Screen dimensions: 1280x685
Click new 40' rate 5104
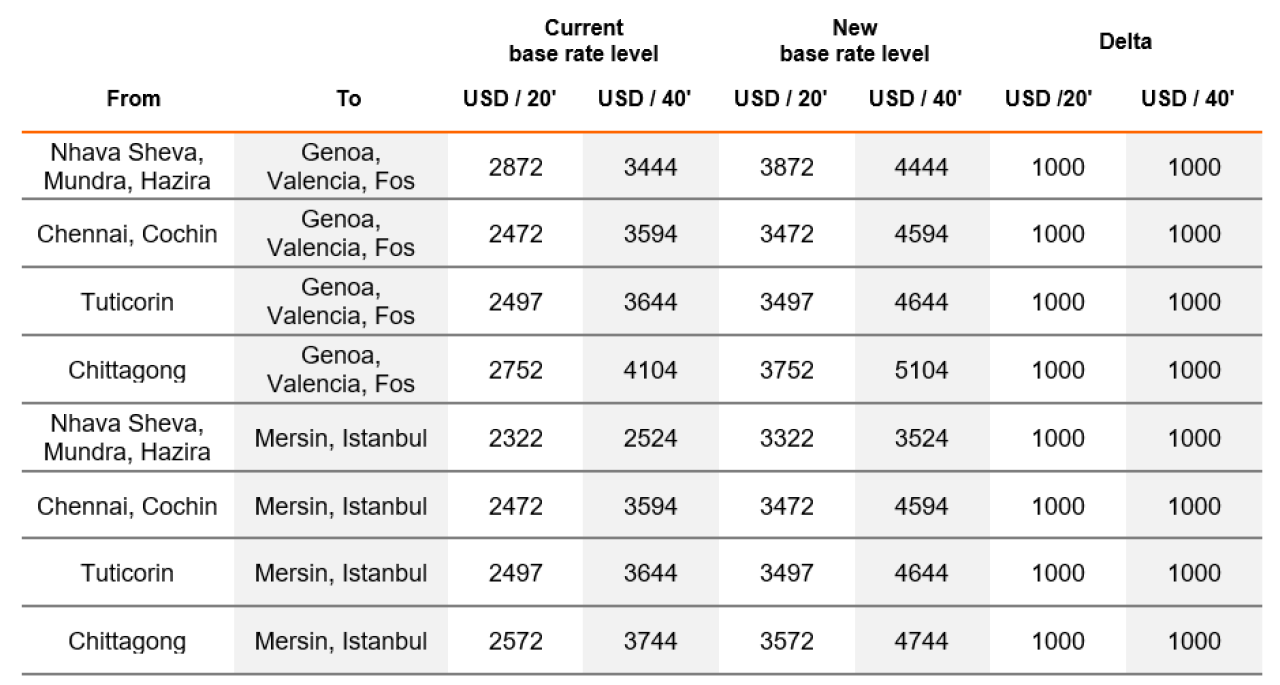922,370
